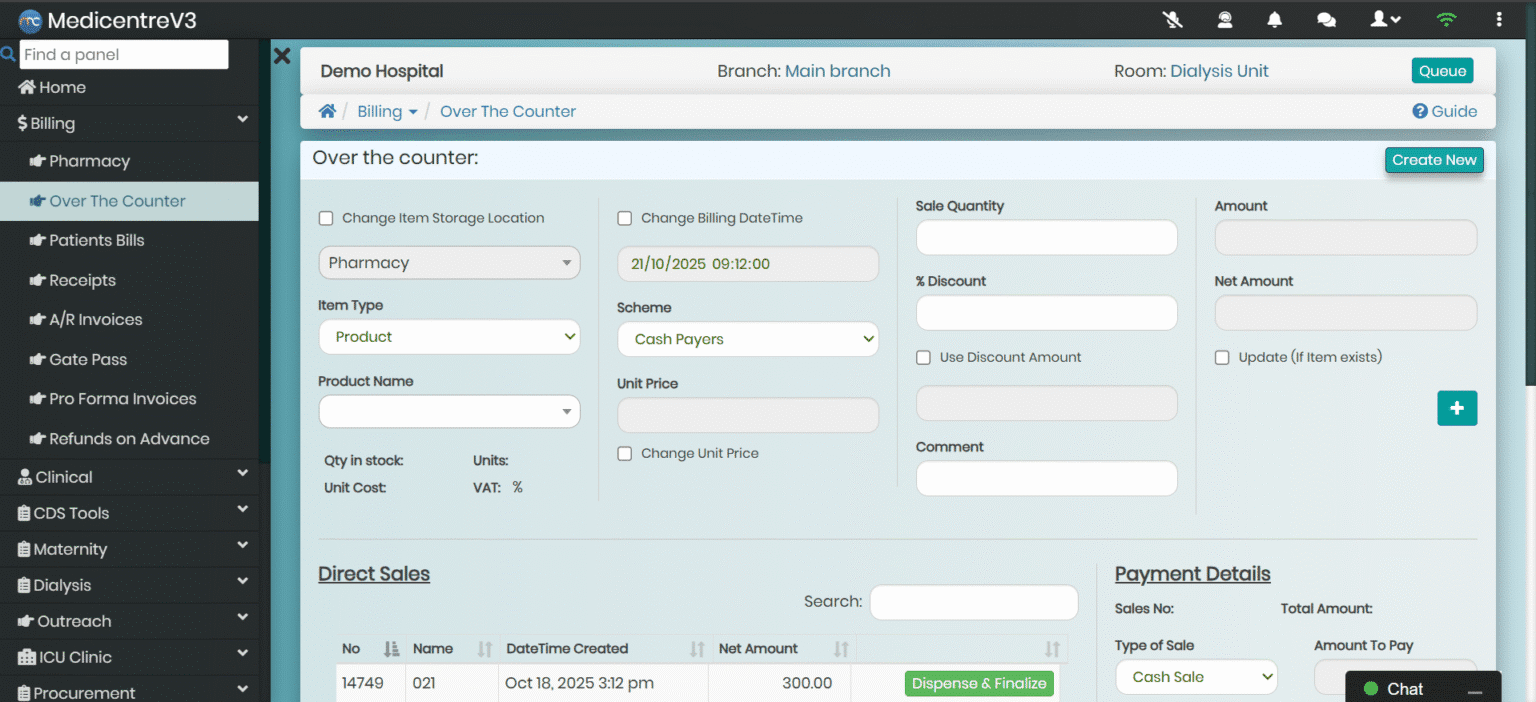Open the Item Type dropdown

(x=448, y=337)
